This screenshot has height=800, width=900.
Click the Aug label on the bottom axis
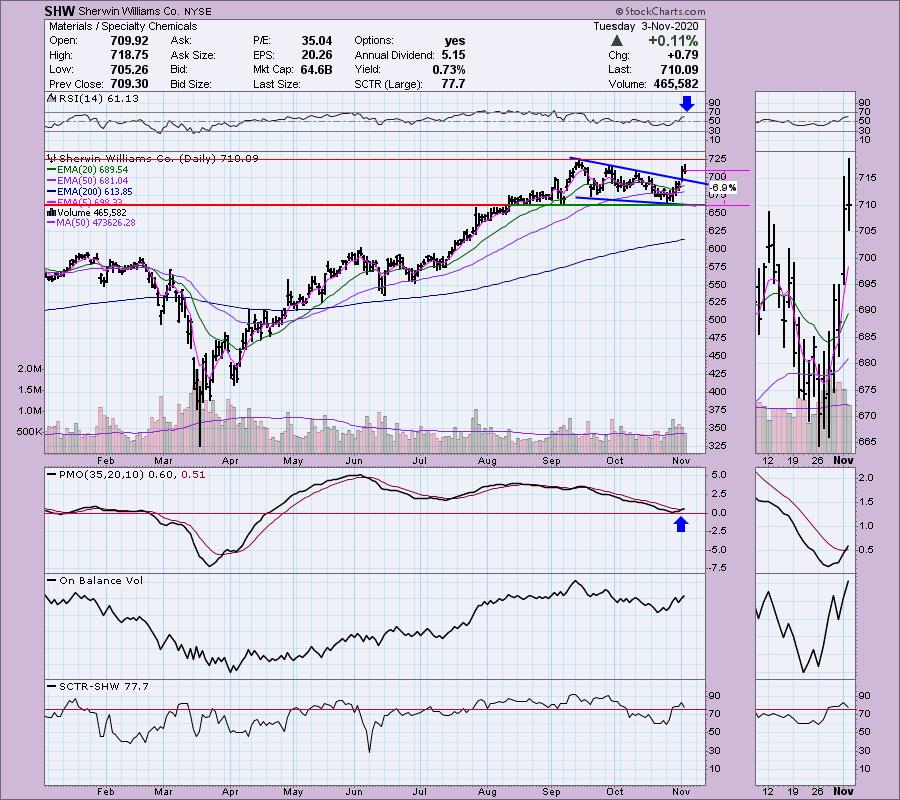[487, 791]
